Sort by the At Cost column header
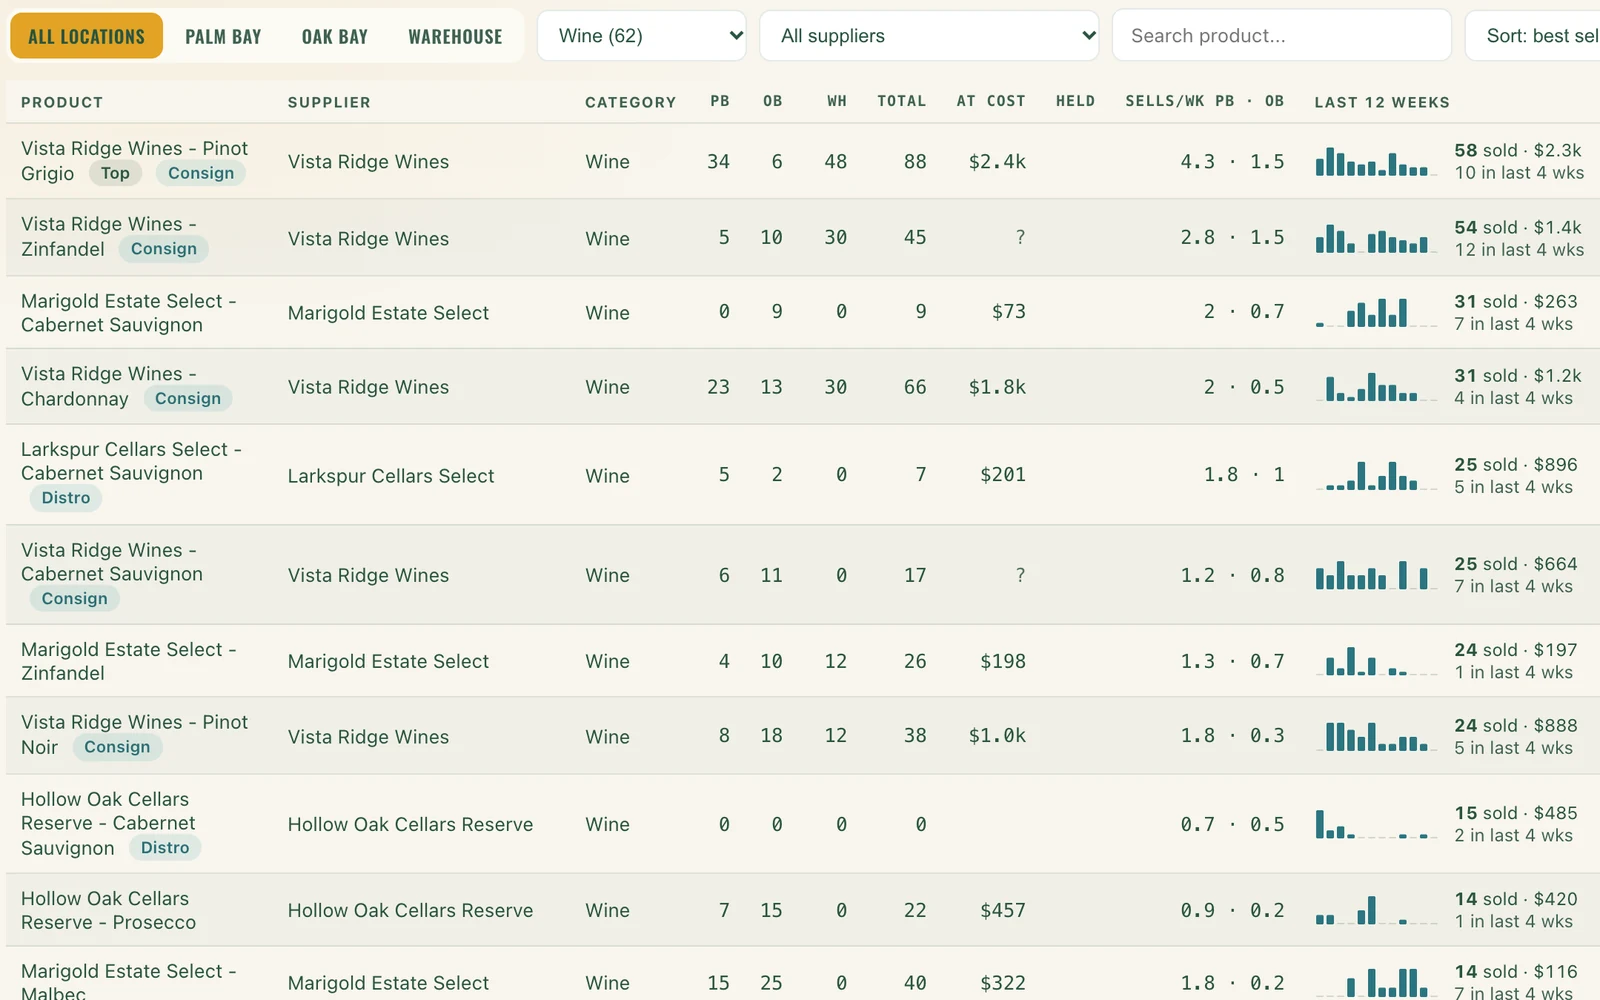Viewport: 1600px width, 1000px height. (x=991, y=101)
